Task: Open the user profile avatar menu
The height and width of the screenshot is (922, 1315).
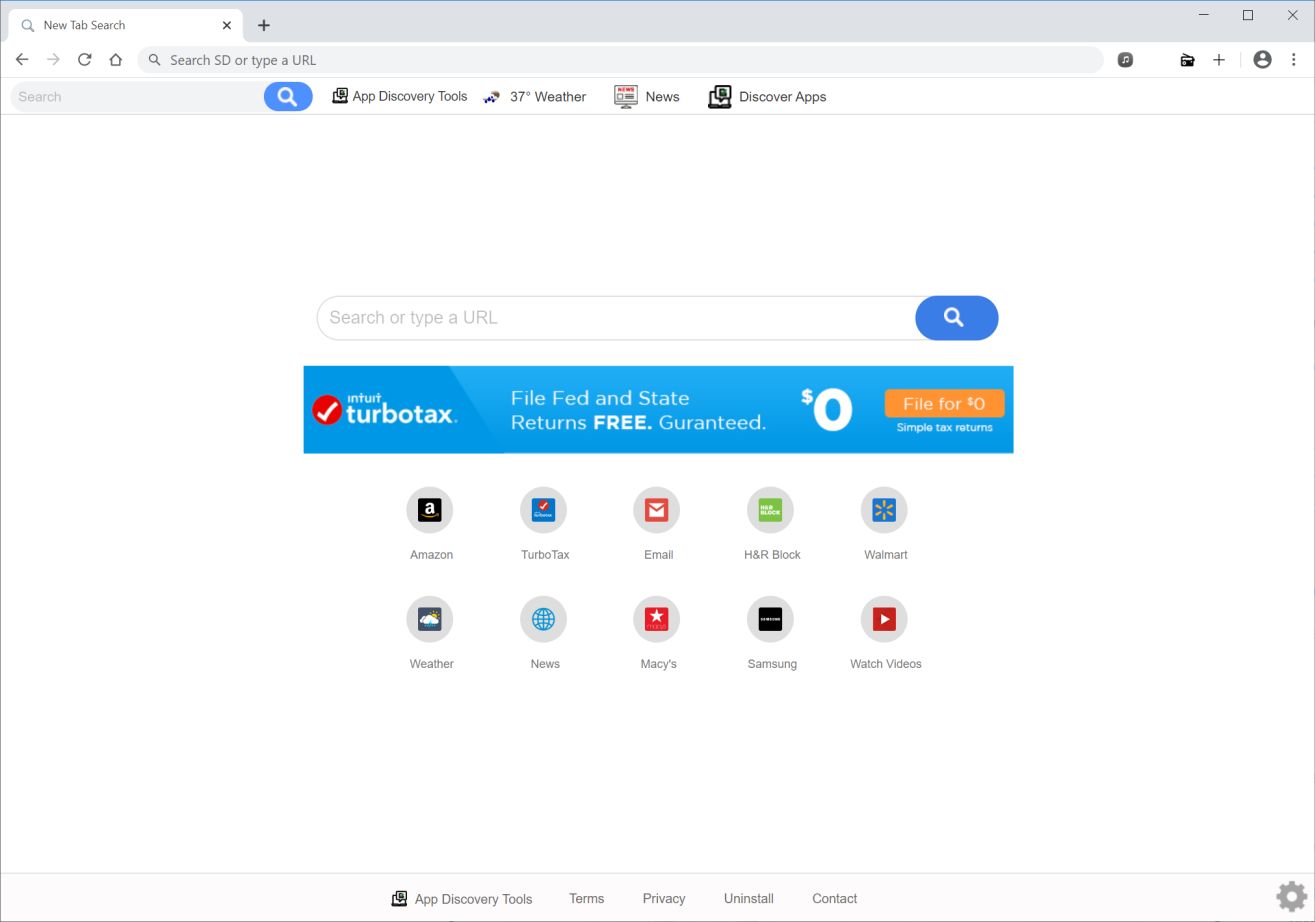Action: tap(1262, 60)
